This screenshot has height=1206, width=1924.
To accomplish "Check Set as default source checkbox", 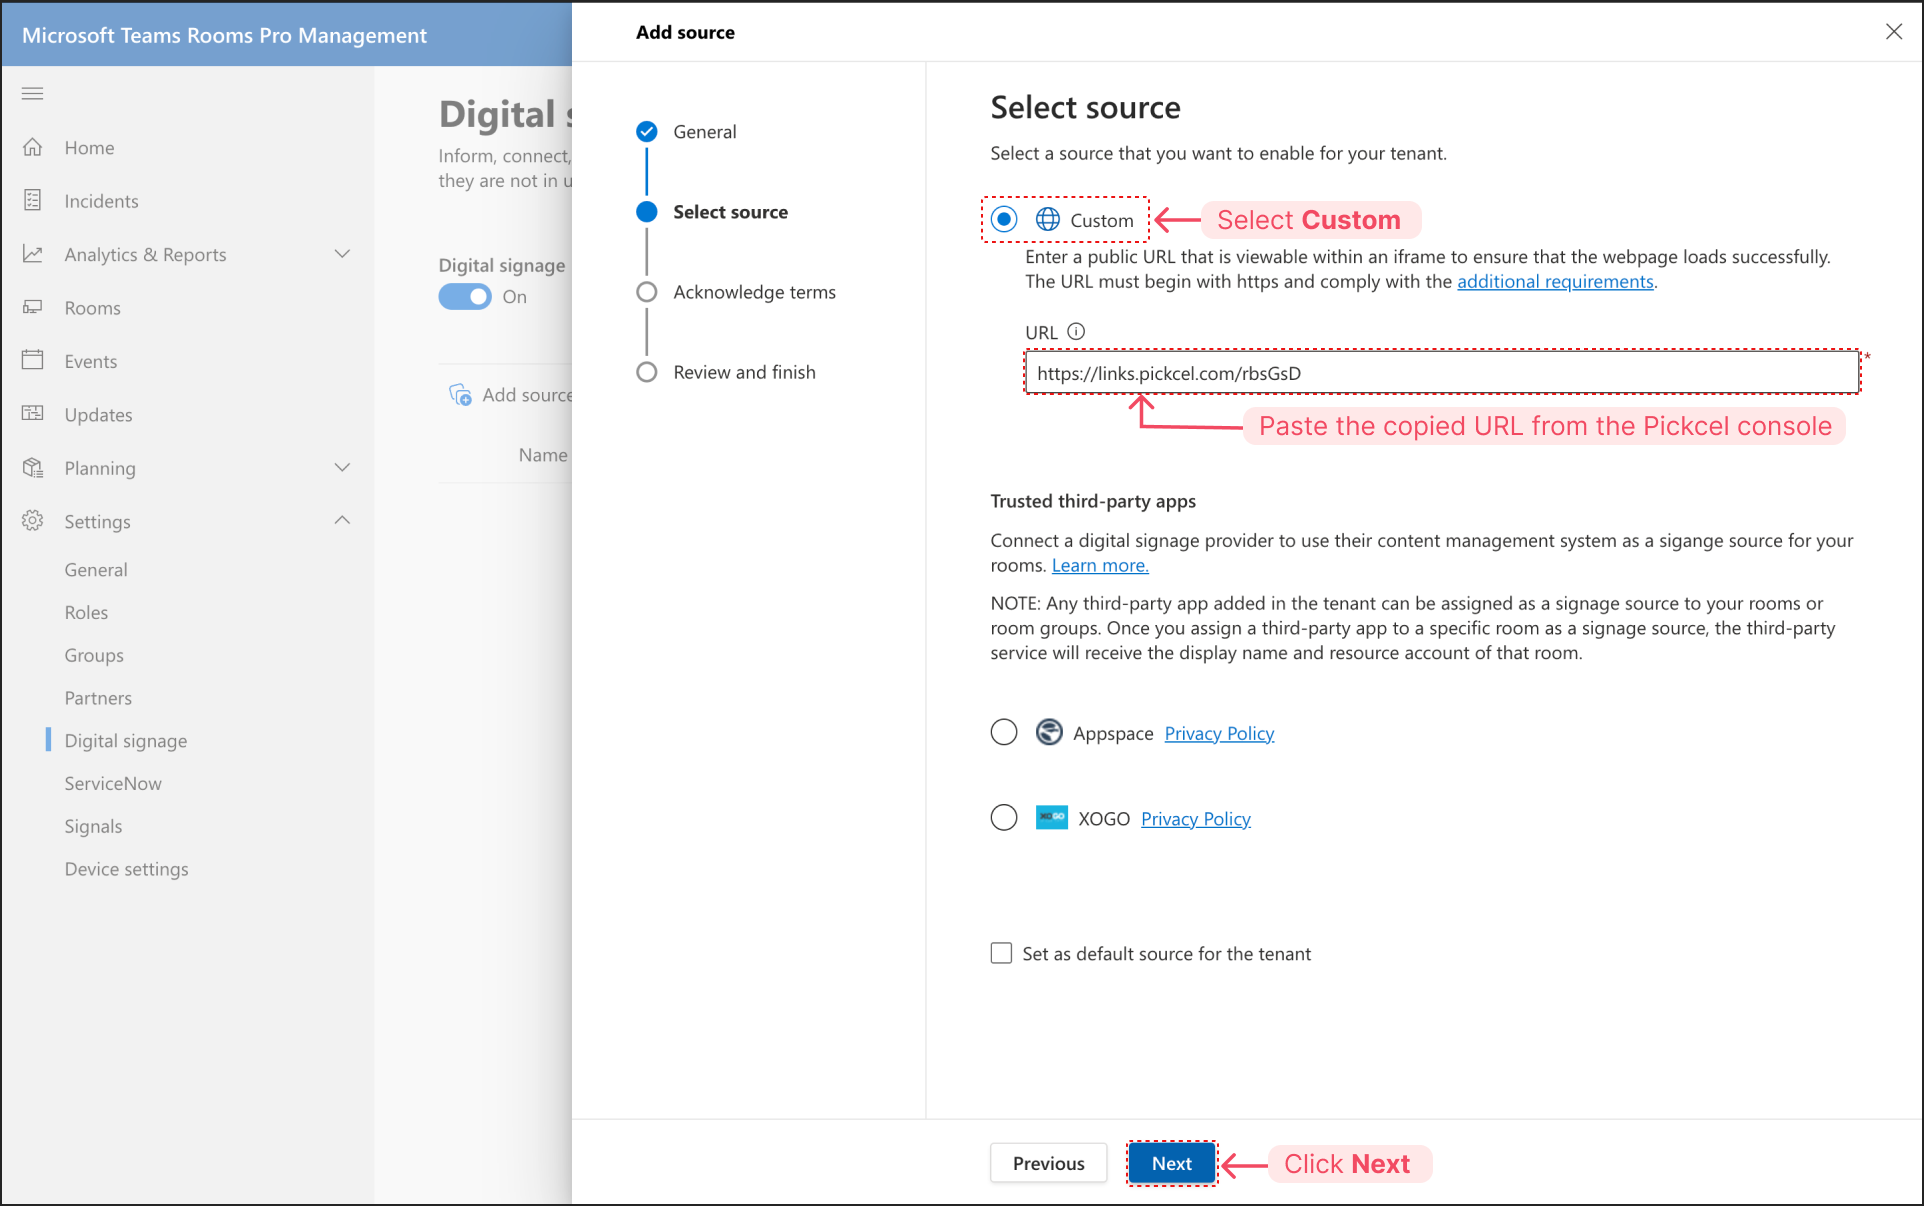I will coord(1001,953).
